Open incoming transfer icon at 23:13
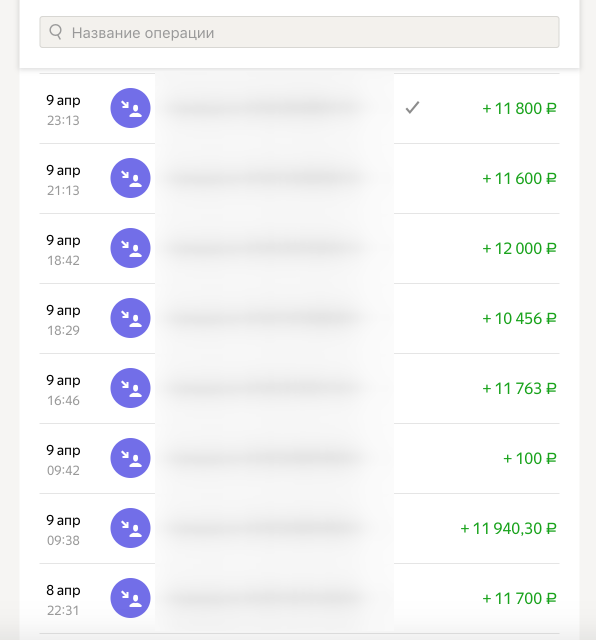 click(131, 108)
